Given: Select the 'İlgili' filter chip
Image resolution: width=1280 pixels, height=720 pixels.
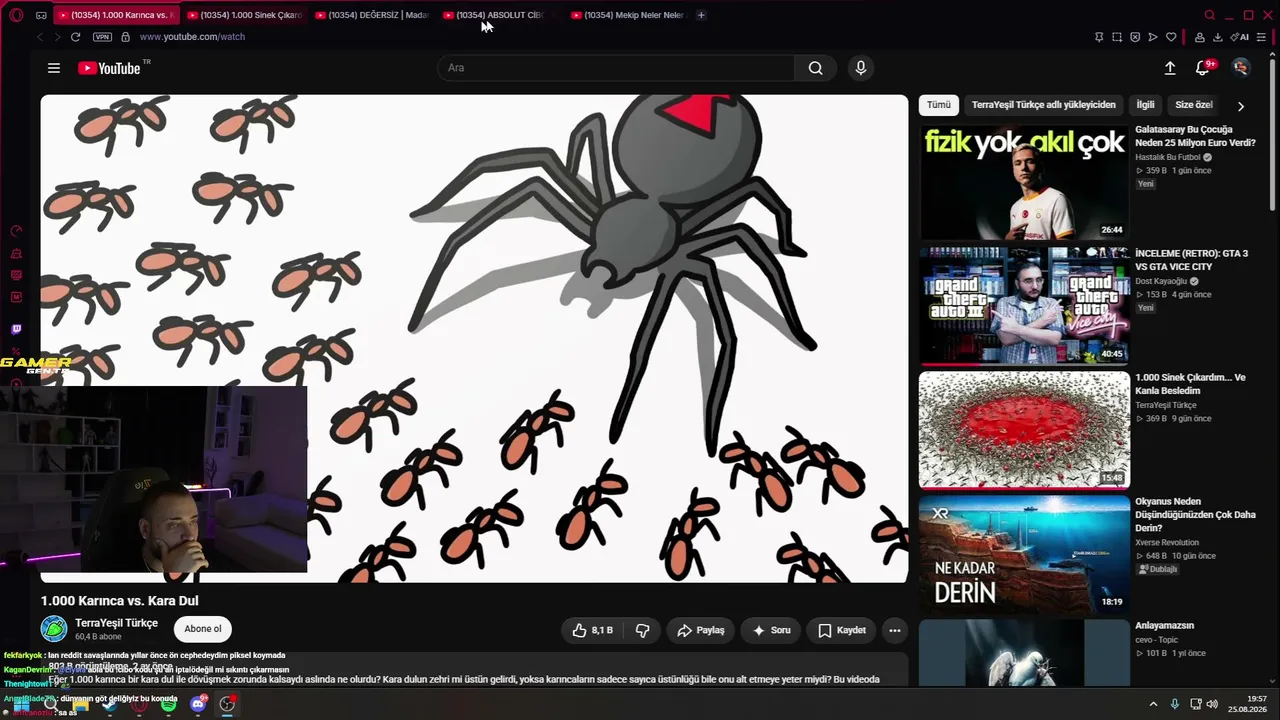Looking at the screenshot, I should (1145, 105).
